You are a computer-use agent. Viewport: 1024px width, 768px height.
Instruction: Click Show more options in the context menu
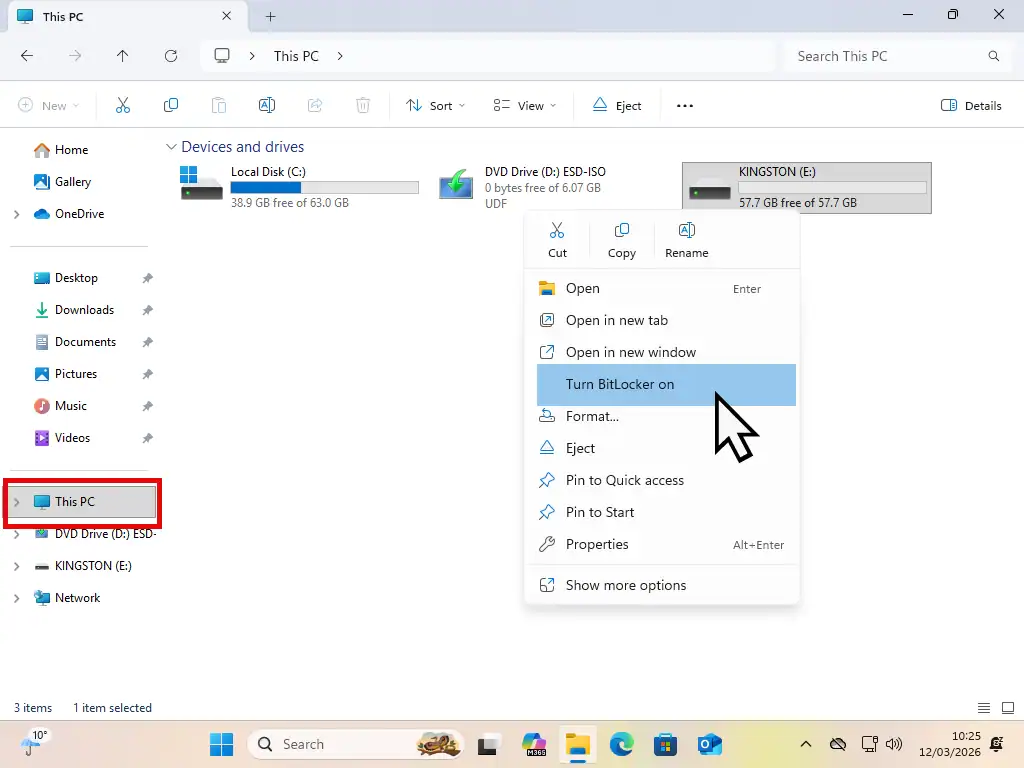[625, 585]
